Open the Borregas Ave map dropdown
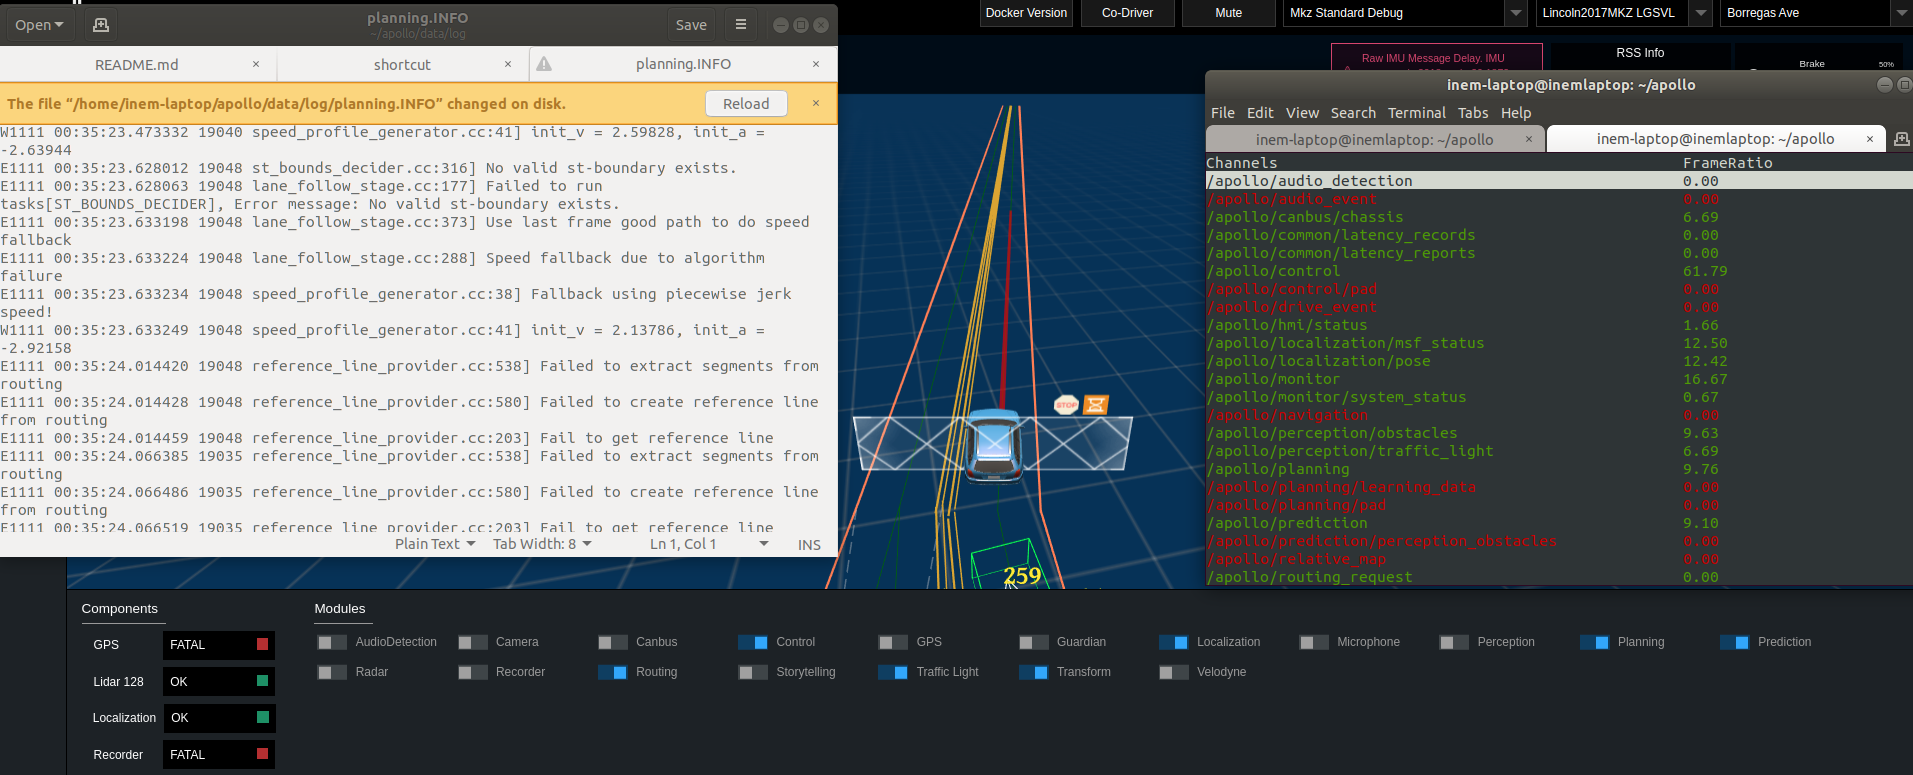The width and height of the screenshot is (1913, 775). (x=1815, y=13)
